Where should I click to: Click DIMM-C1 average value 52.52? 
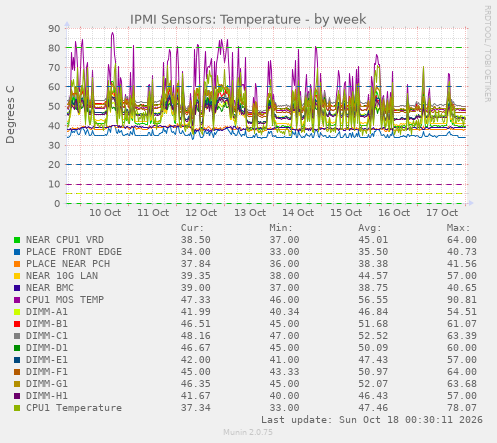pyautogui.click(x=373, y=336)
